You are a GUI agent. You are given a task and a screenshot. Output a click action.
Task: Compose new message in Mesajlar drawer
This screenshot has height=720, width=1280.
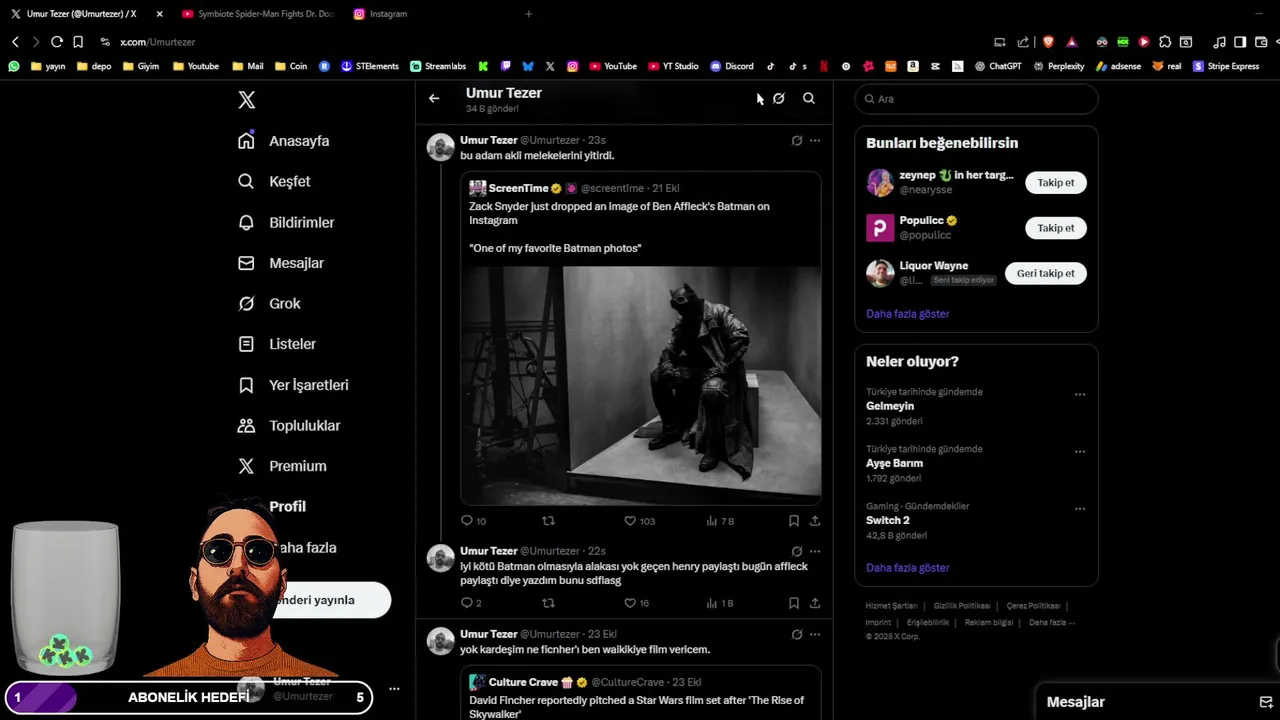1265,702
